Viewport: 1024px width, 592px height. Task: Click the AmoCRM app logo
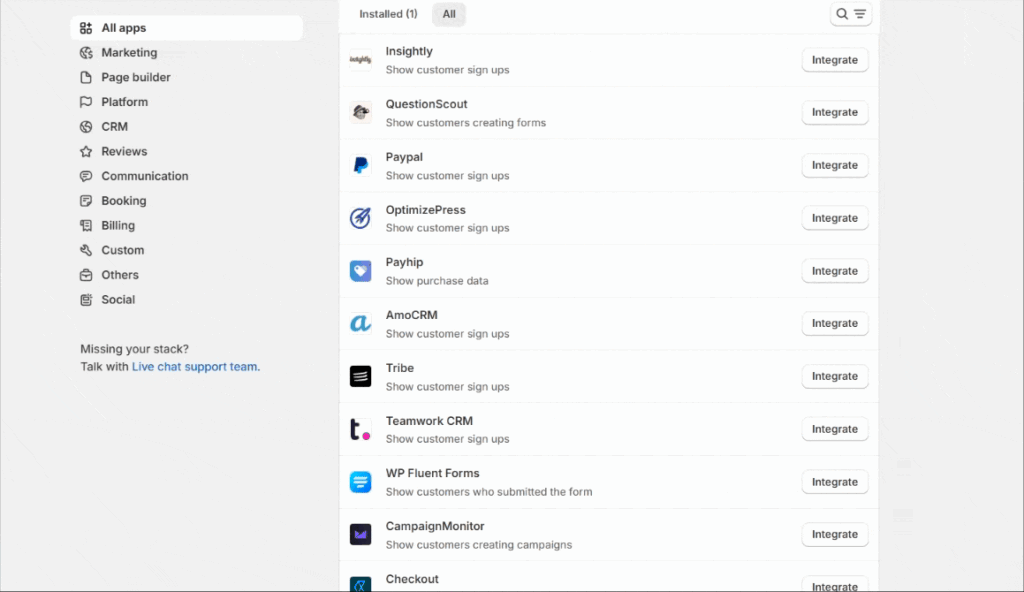360,323
